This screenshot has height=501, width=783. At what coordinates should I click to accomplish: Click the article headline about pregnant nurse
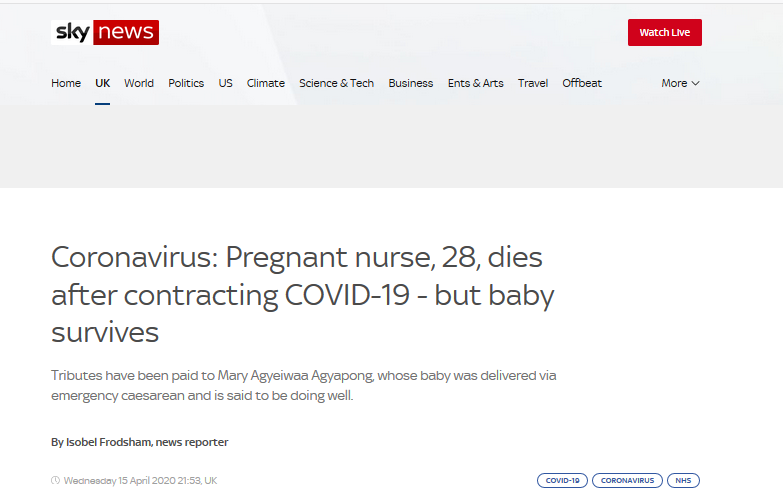[303, 295]
